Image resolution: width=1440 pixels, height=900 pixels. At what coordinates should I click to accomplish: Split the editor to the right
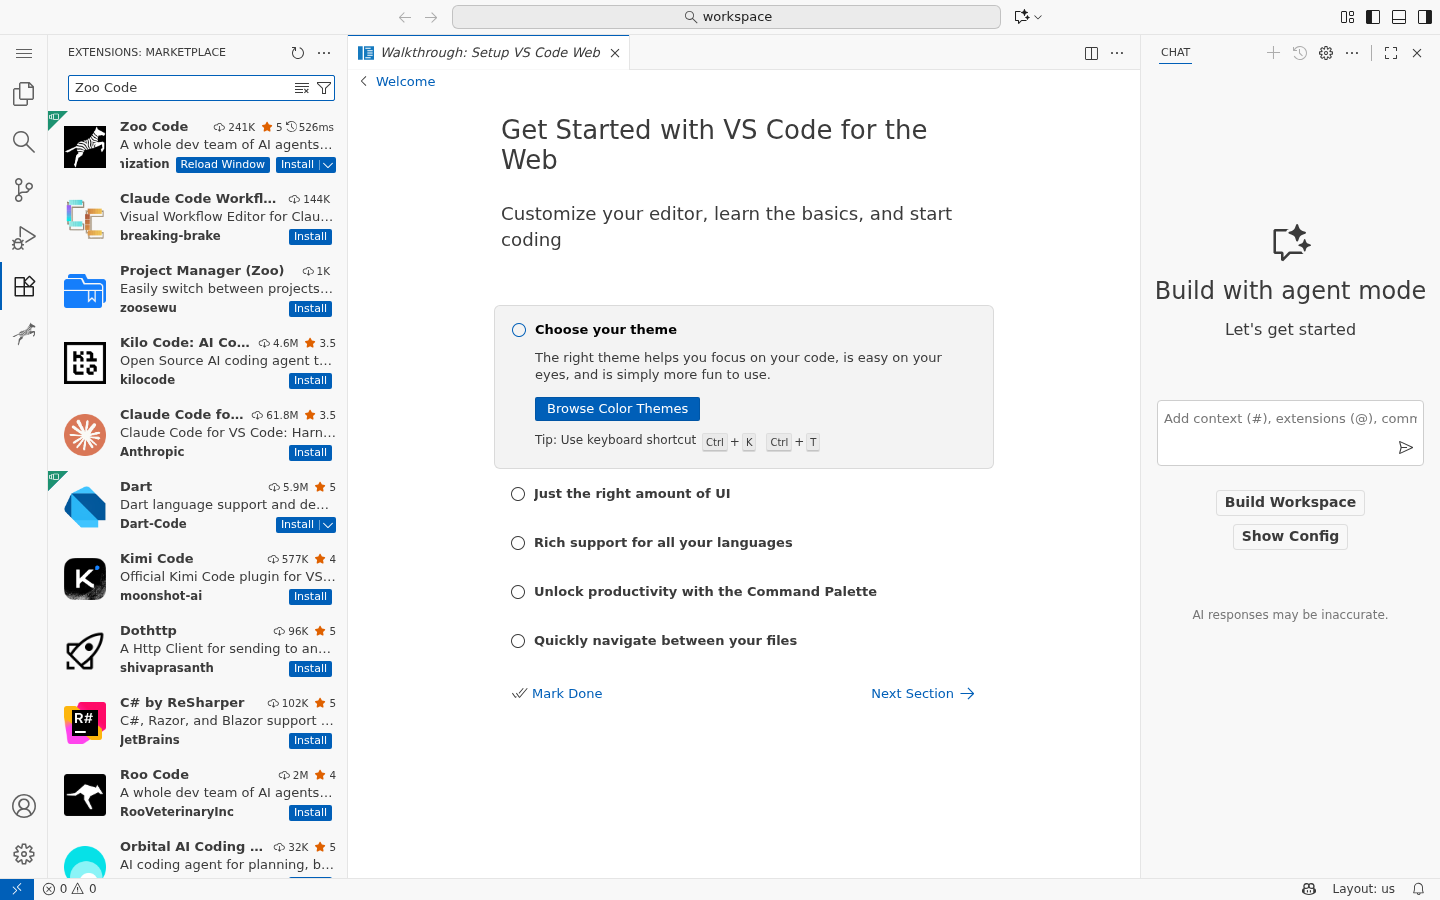[x=1092, y=53]
